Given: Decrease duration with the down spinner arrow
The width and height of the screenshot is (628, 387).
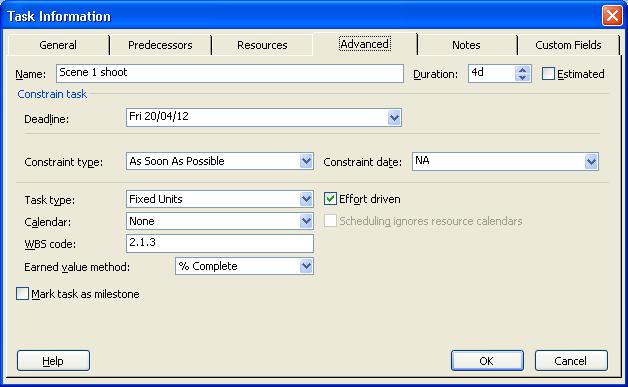Looking at the screenshot, I should (522, 77).
